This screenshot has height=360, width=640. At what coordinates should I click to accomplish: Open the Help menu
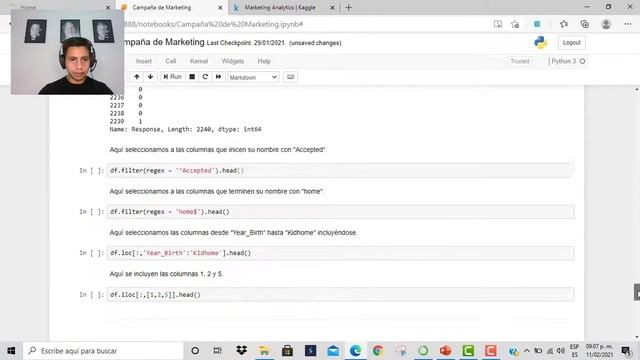(264, 61)
